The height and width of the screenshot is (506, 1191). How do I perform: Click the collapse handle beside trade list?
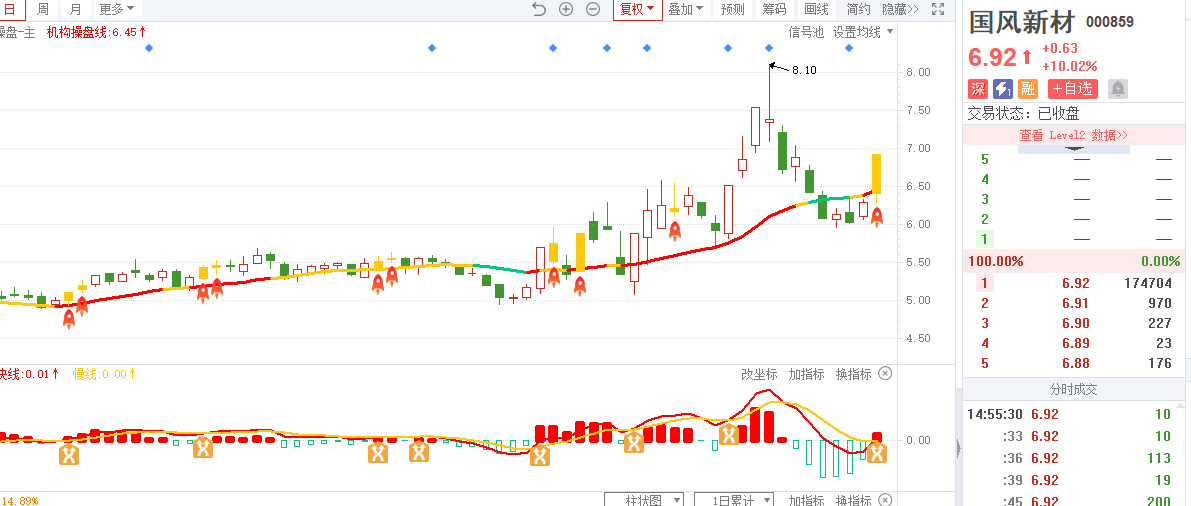coord(958,448)
